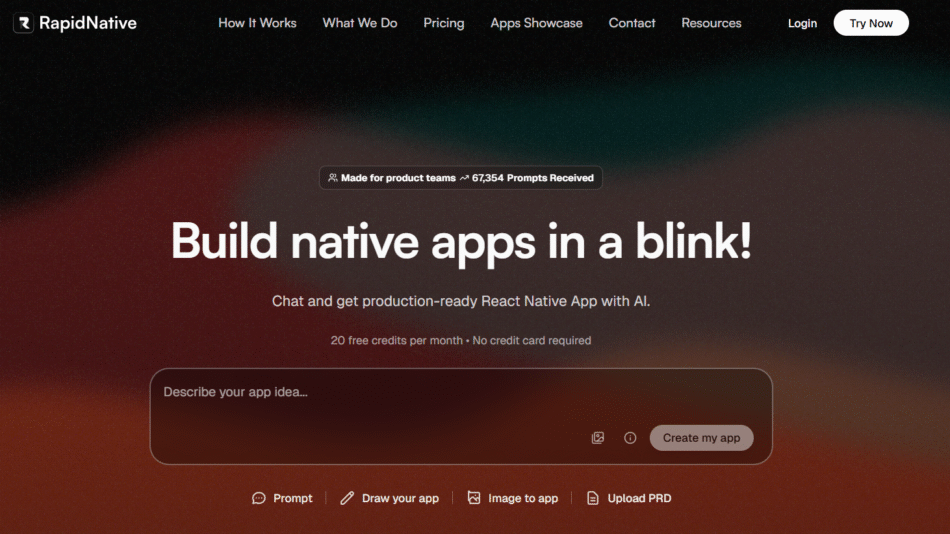
Task: Navigate to Apps Showcase
Action: coord(536,23)
